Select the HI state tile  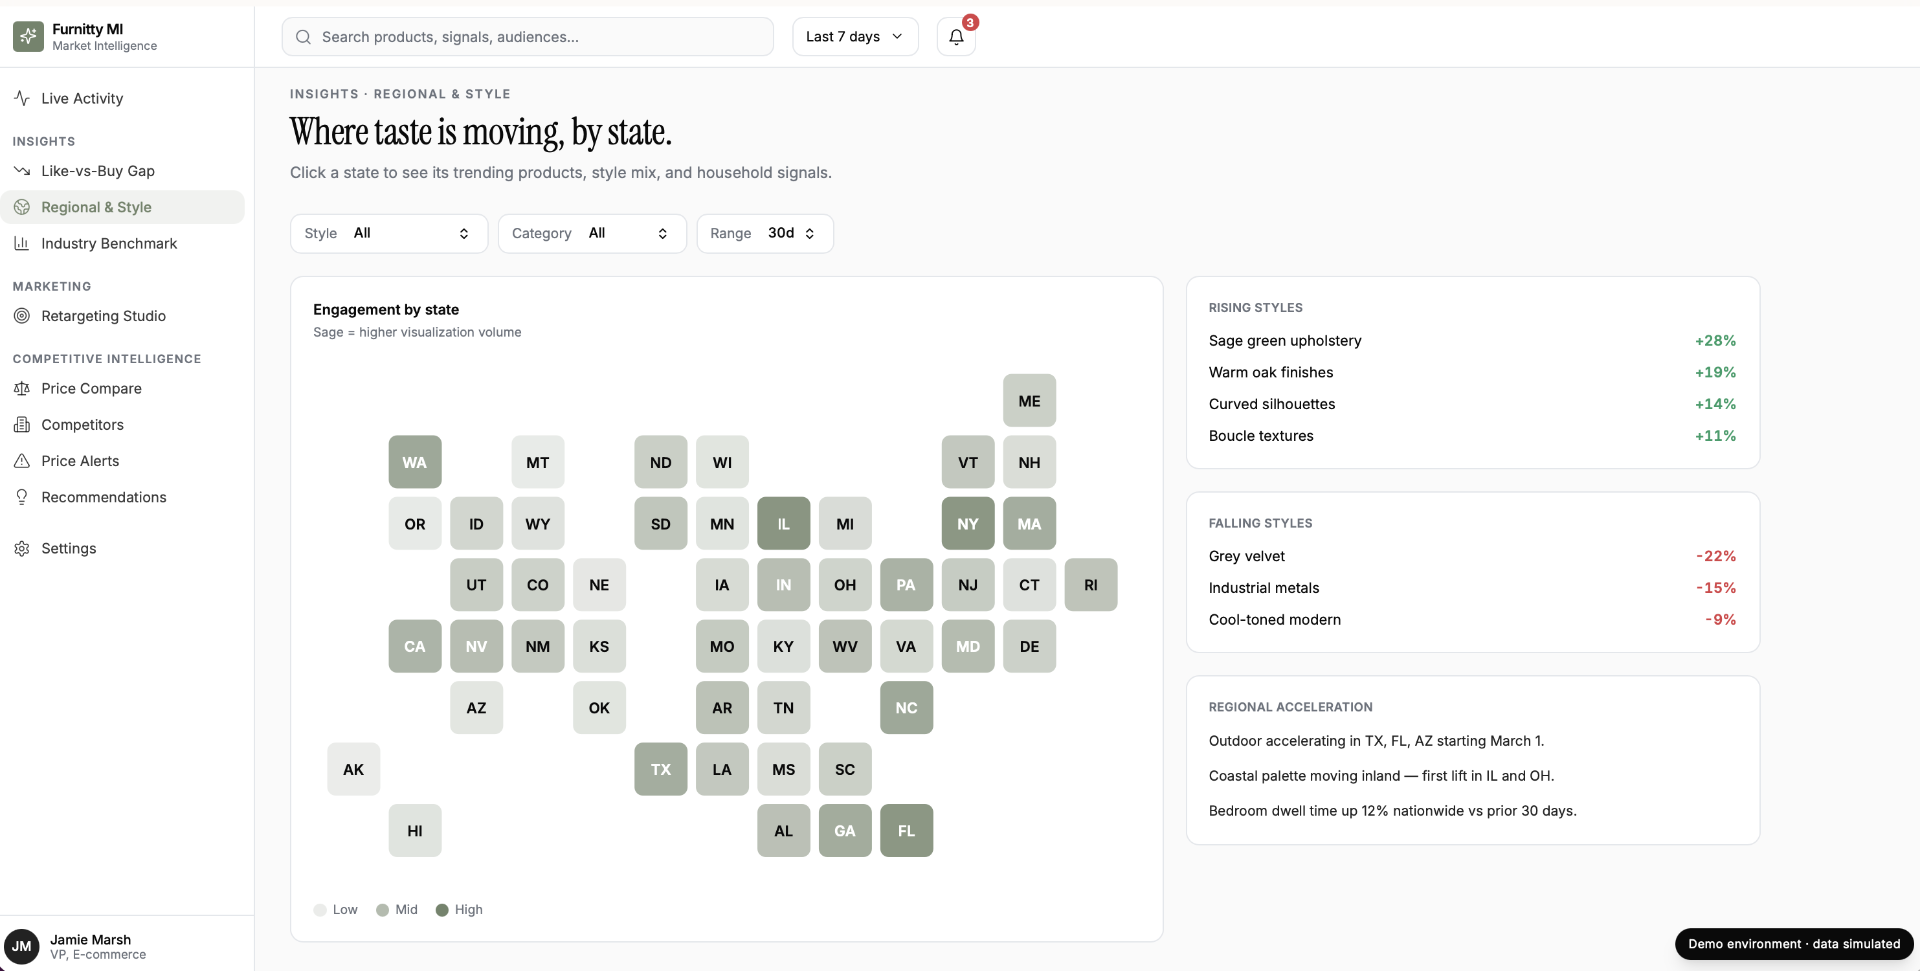[415, 830]
